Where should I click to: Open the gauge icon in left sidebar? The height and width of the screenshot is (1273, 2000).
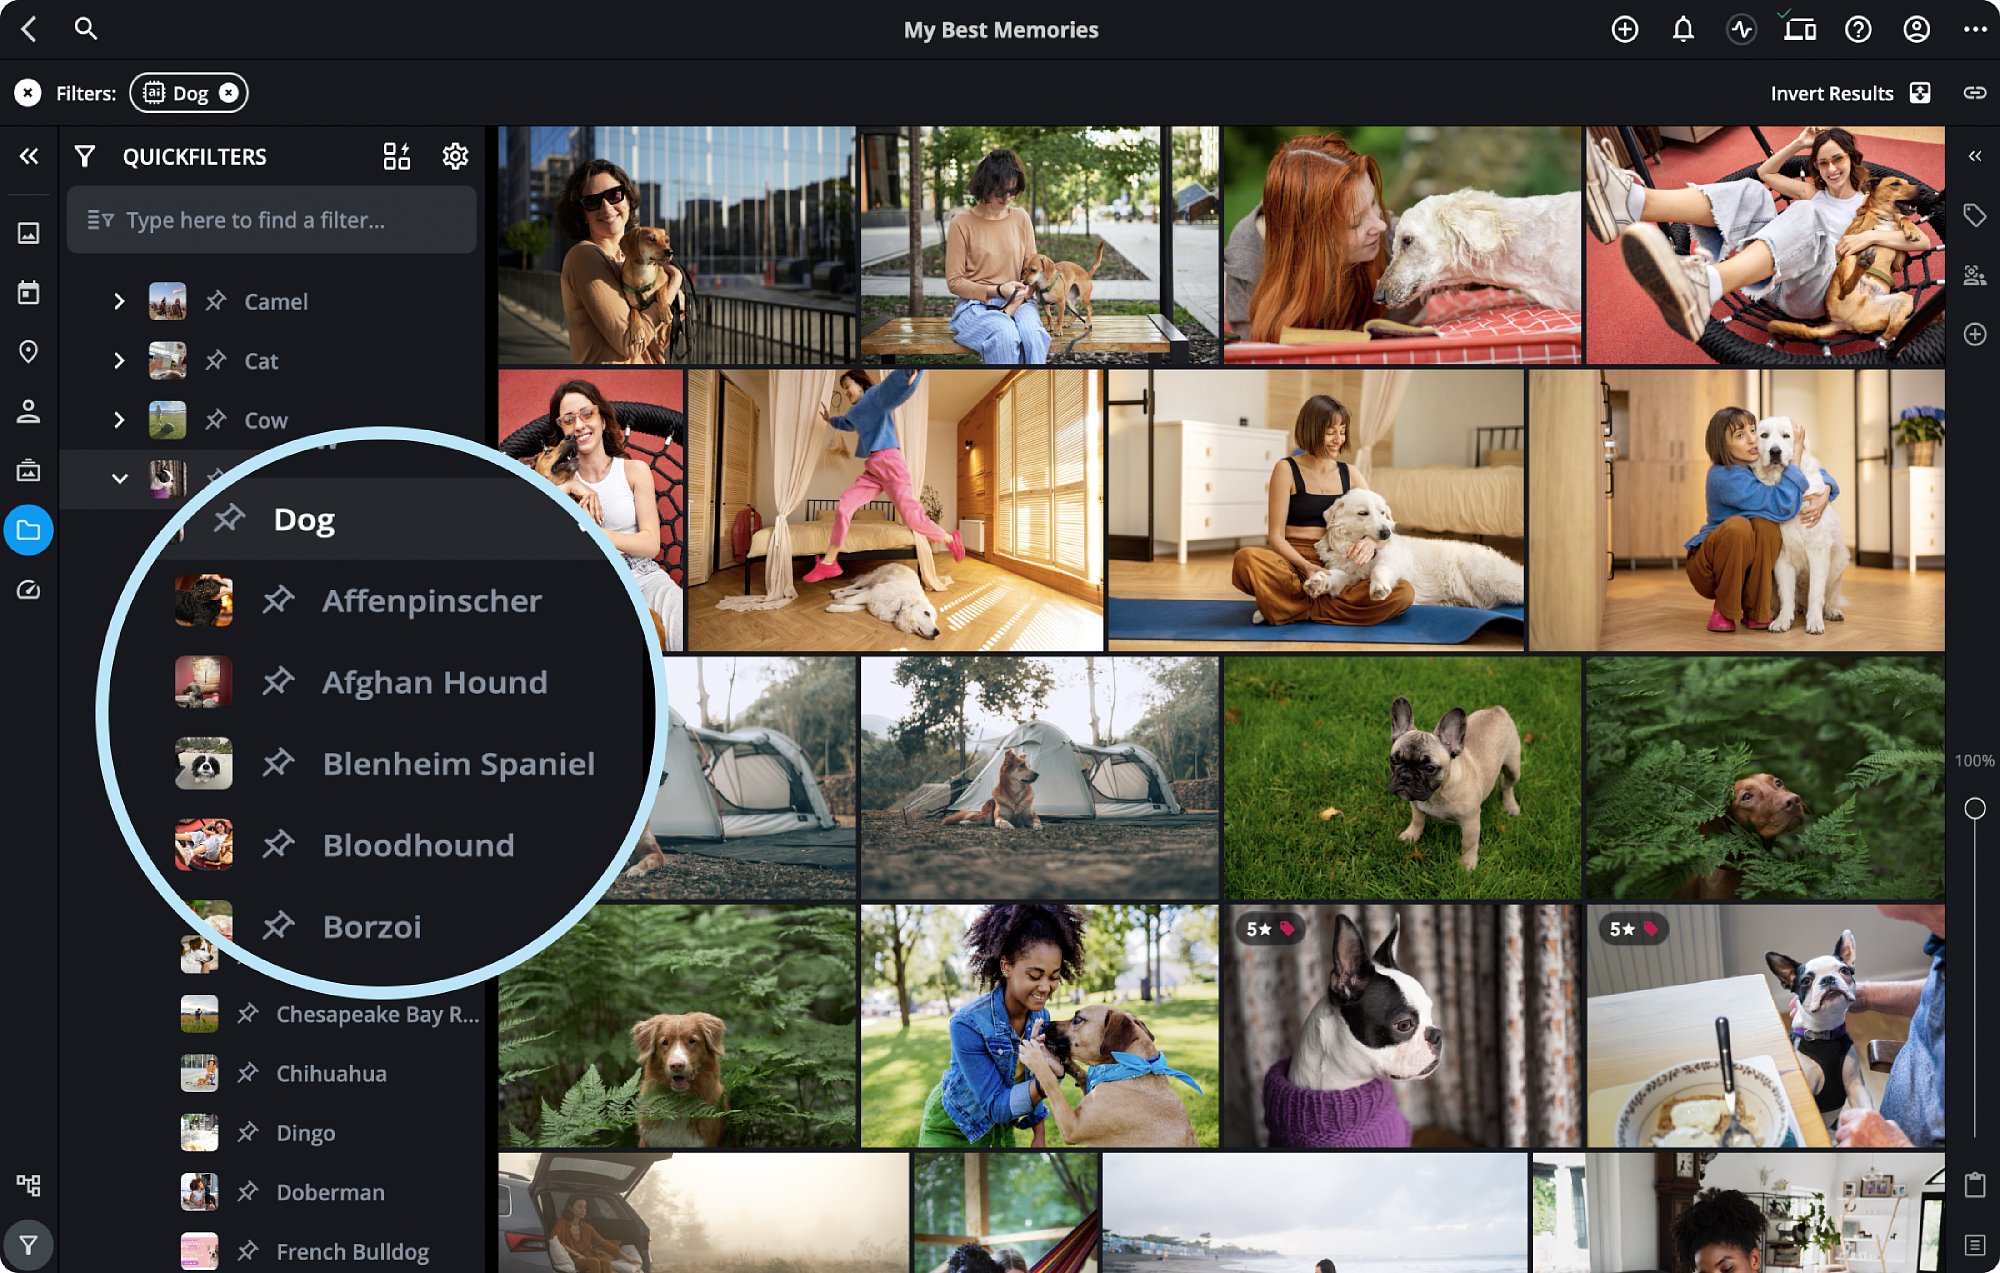click(x=29, y=590)
